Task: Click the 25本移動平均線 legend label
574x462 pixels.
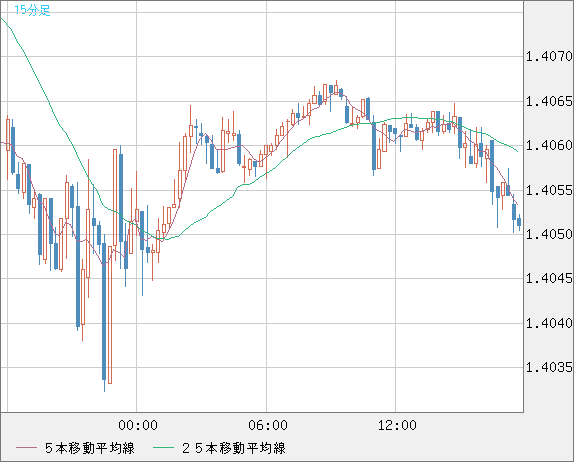Action: (x=234, y=448)
